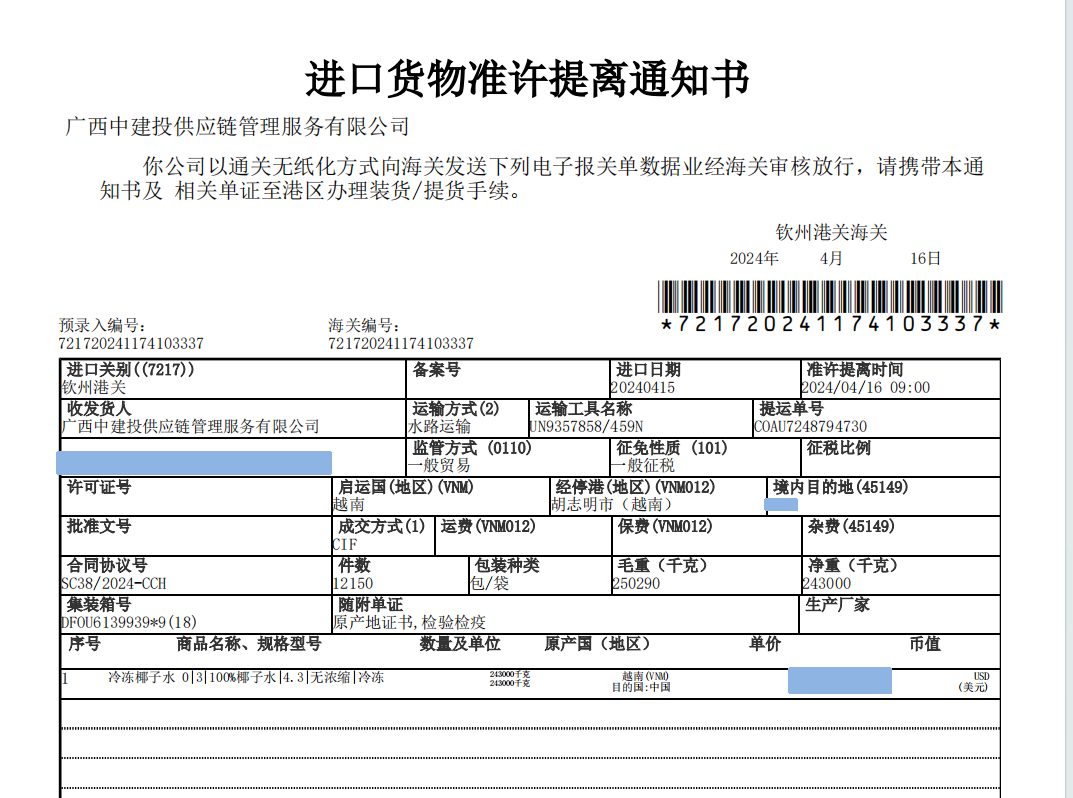1073x798 pixels.
Task: Click the net weight value 243000
Action: pos(827,583)
